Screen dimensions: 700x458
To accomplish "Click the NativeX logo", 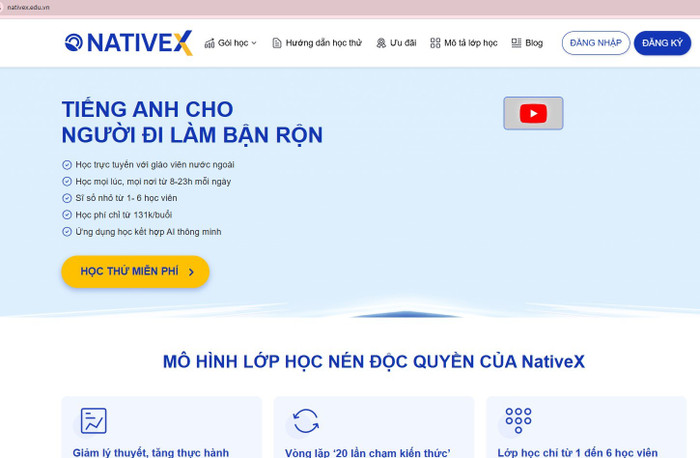I will point(129,43).
